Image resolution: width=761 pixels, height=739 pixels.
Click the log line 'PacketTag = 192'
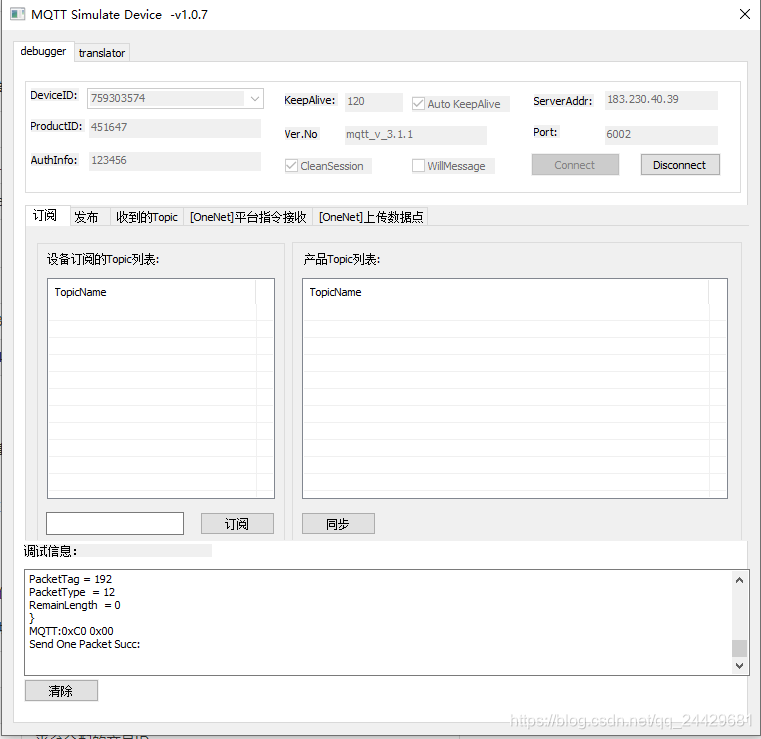coord(70,579)
